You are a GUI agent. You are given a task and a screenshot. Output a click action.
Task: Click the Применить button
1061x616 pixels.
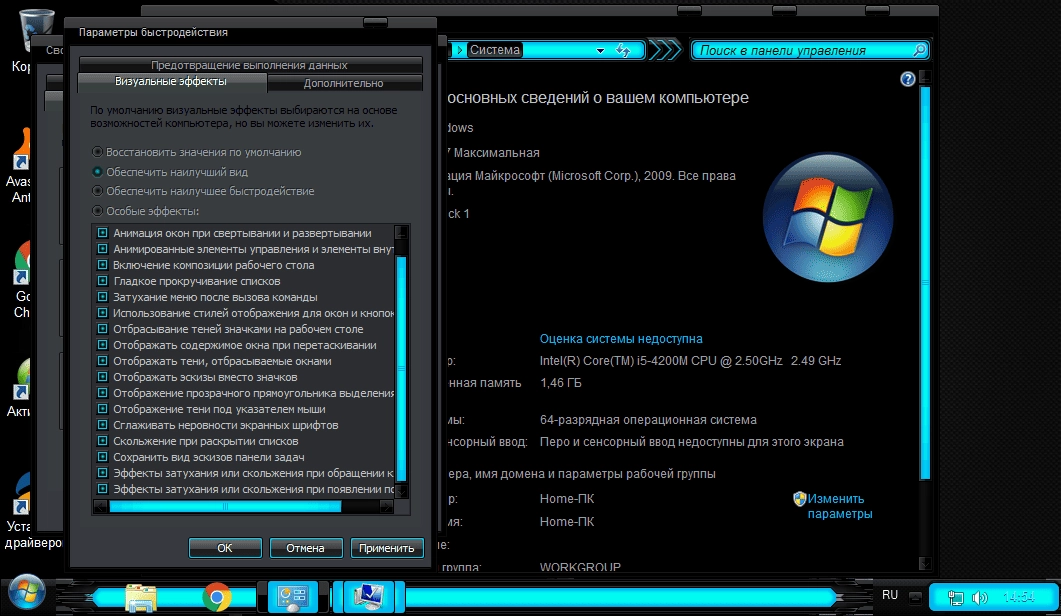point(387,548)
